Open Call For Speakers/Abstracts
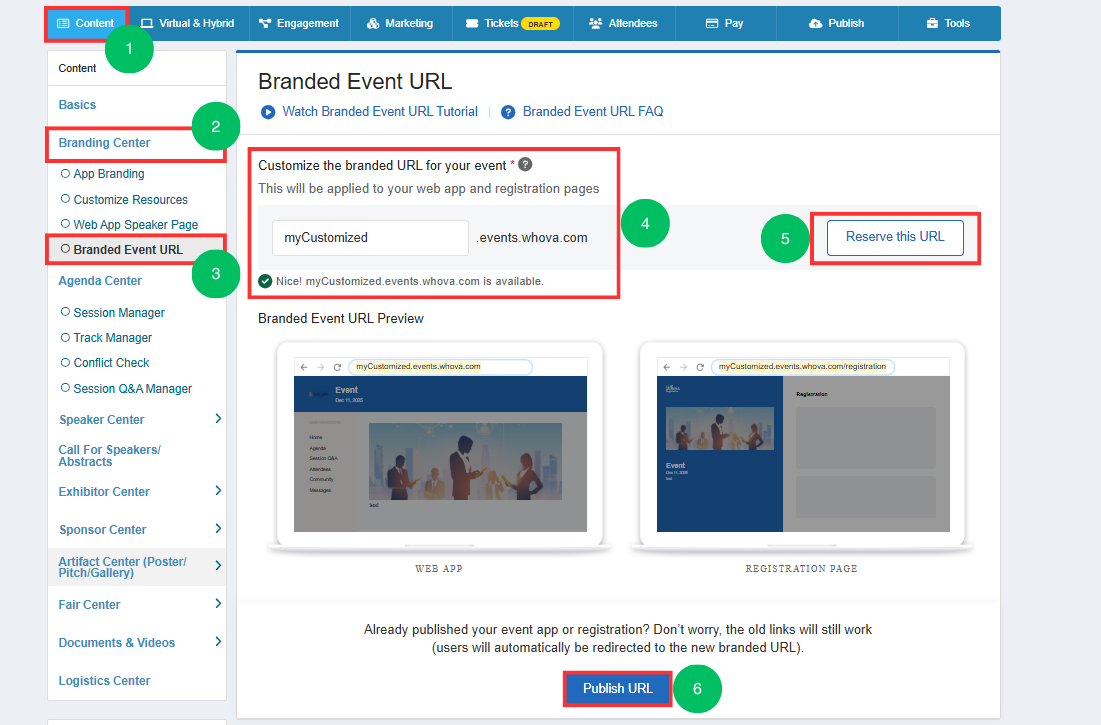The width and height of the screenshot is (1101, 725). (110, 455)
